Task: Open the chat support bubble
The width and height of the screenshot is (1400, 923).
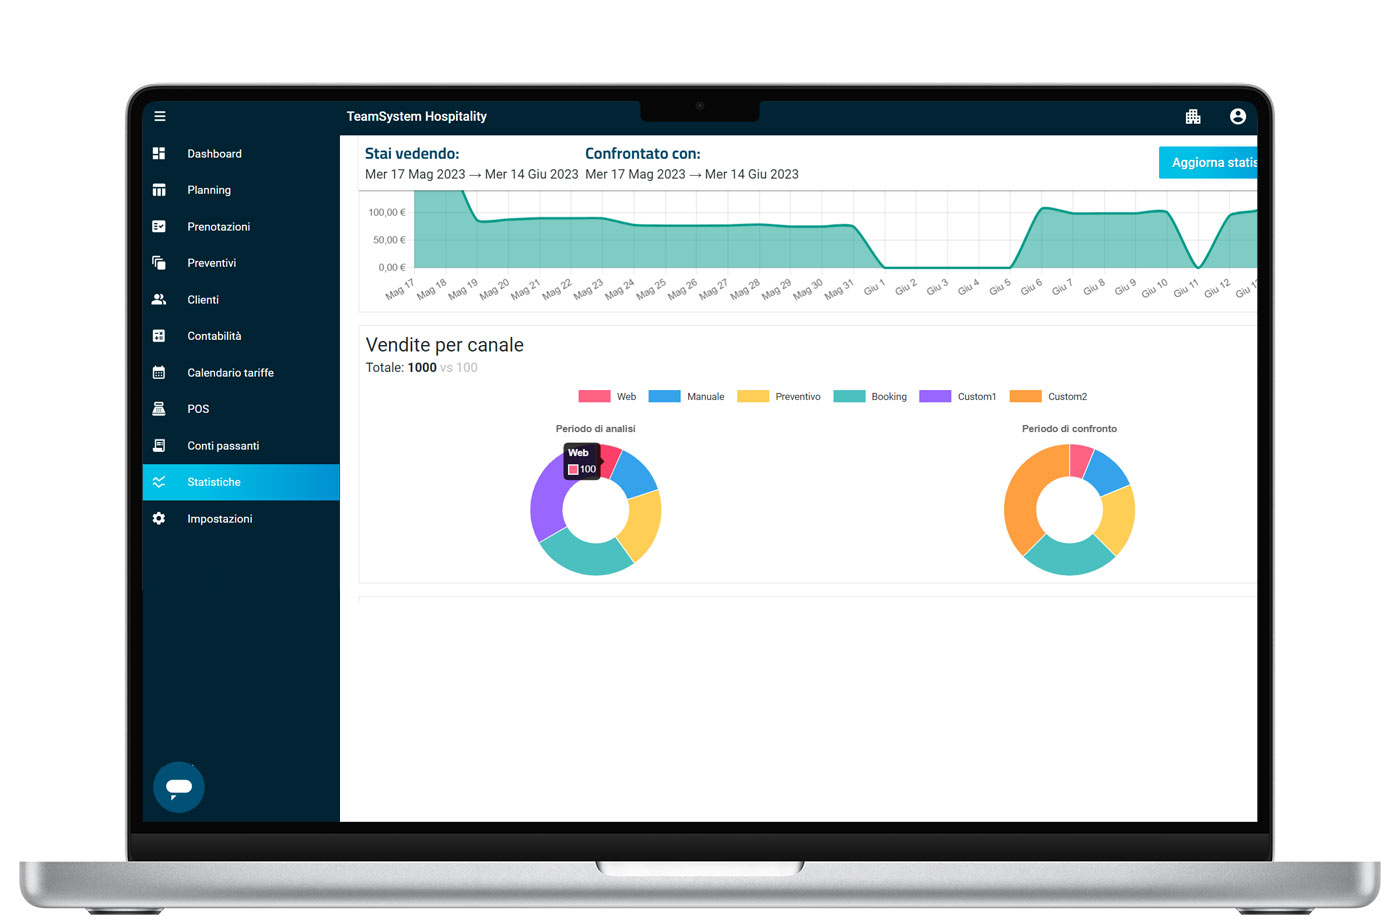Action: click(178, 787)
